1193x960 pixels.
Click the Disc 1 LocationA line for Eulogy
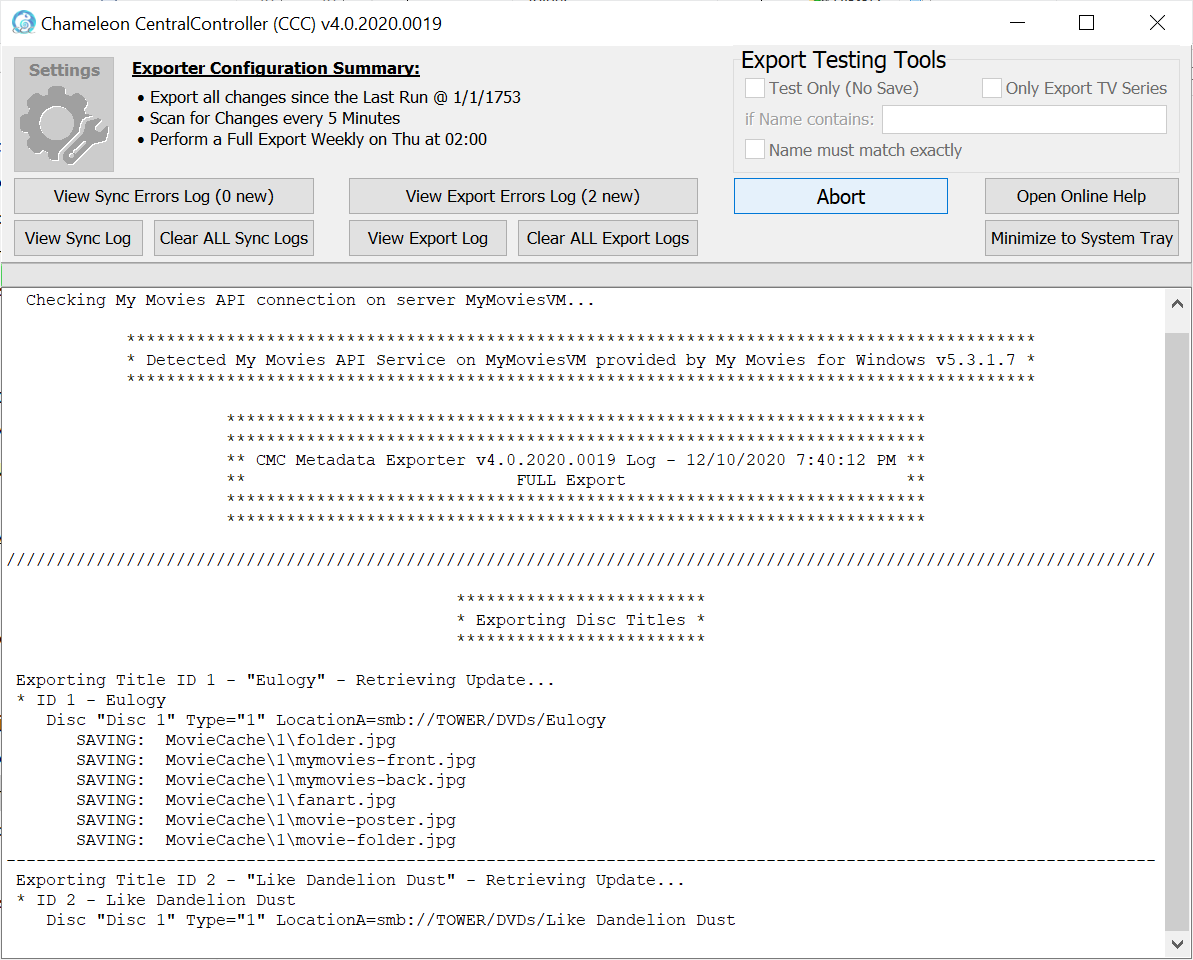click(326, 720)
